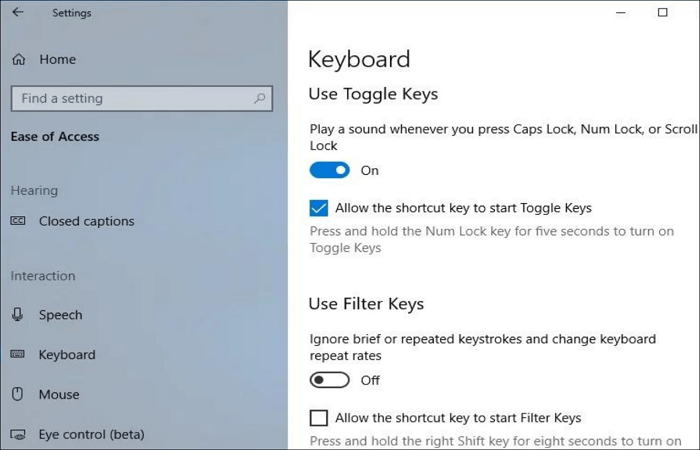Click the Mouse icon in sidebar
Viewport: 700px width, 450px height.
pos(18,395)
